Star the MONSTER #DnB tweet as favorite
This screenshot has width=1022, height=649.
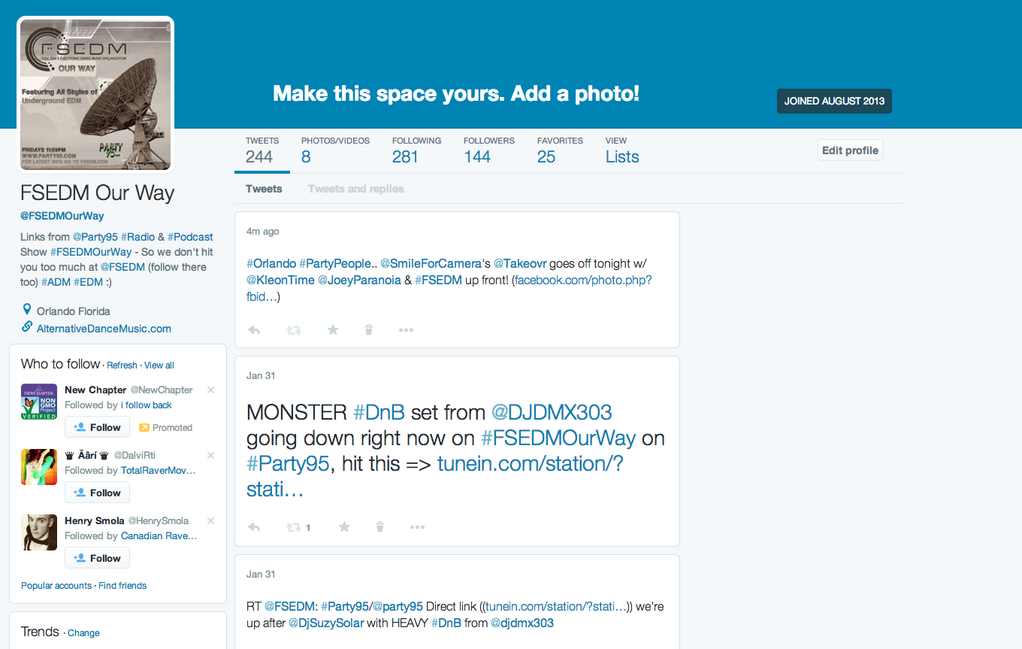(x=344, y=526)
